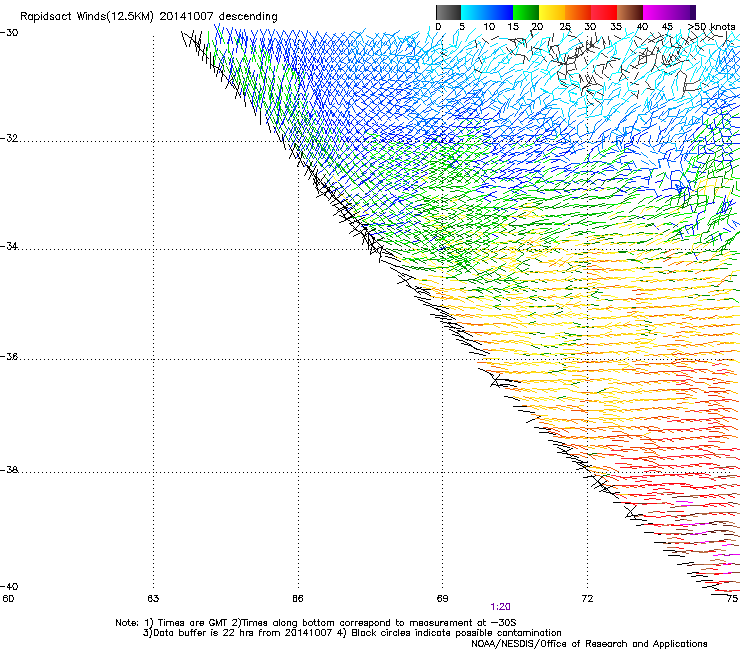Click the "60" longitude axis label
This screenshot has height=650, width=740.
click(8, 599)
